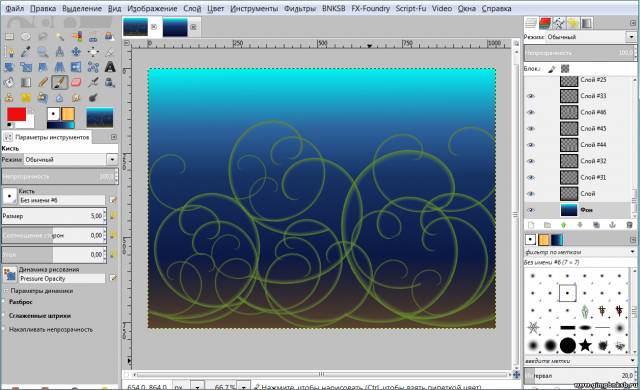Select the Rectangle Select tool
The image size is (640, 390).
[9, 37]
